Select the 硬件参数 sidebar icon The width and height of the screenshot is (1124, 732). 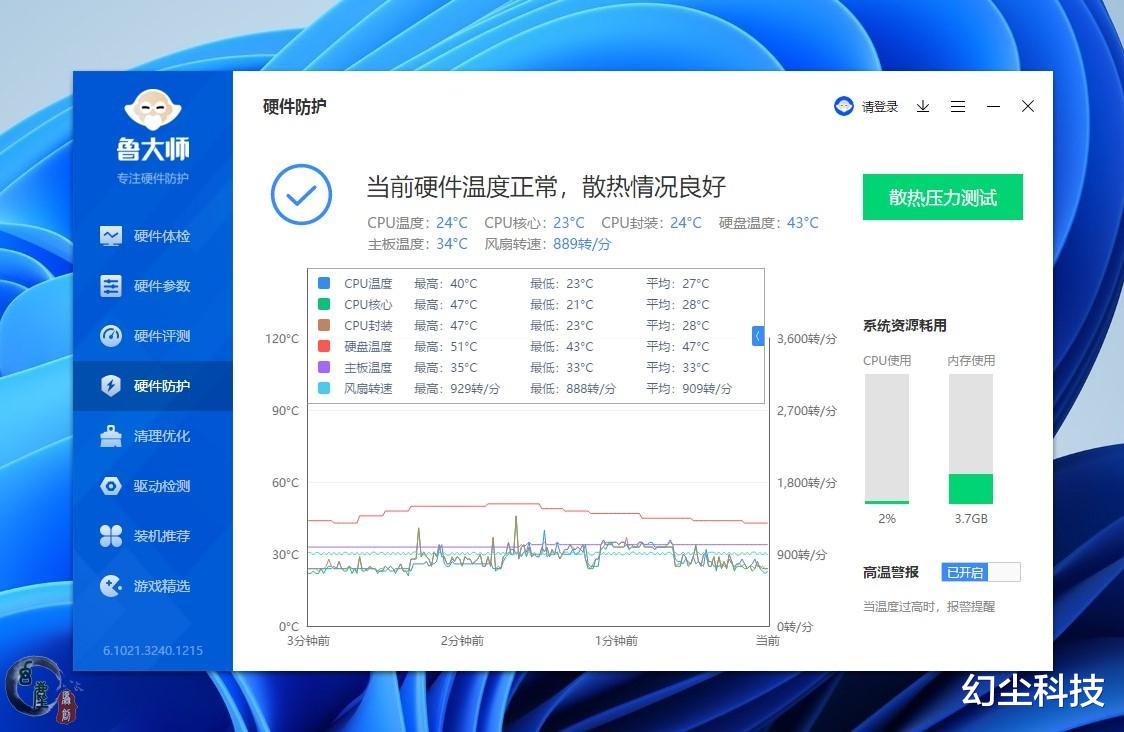(113, 285)
